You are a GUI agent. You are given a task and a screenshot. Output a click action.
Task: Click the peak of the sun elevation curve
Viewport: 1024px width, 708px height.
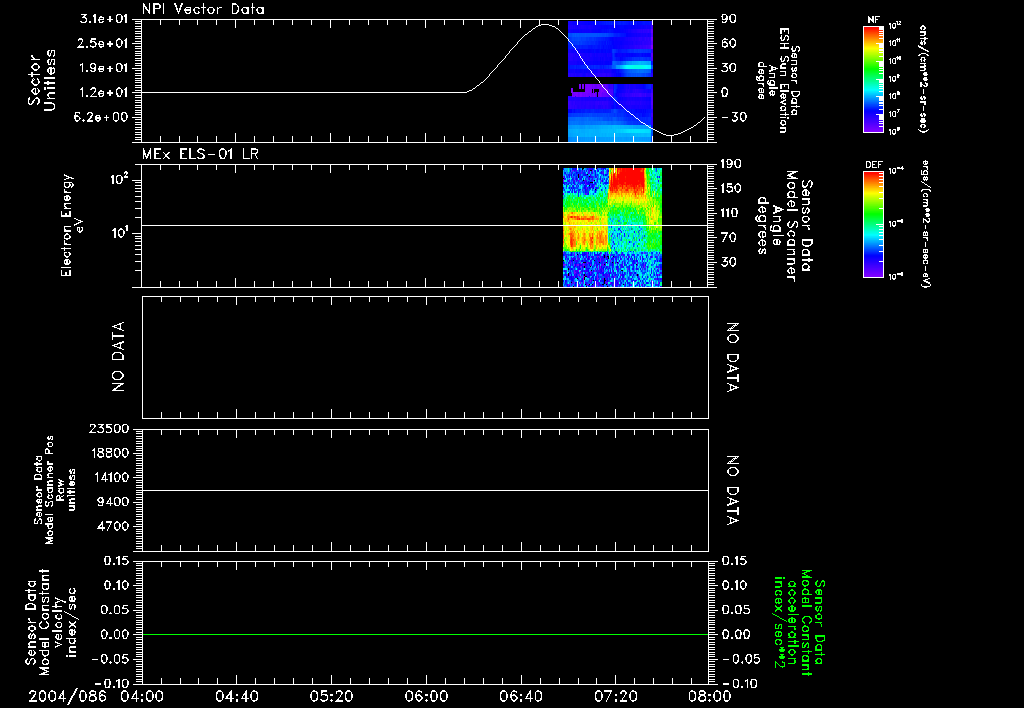[546, 25]
